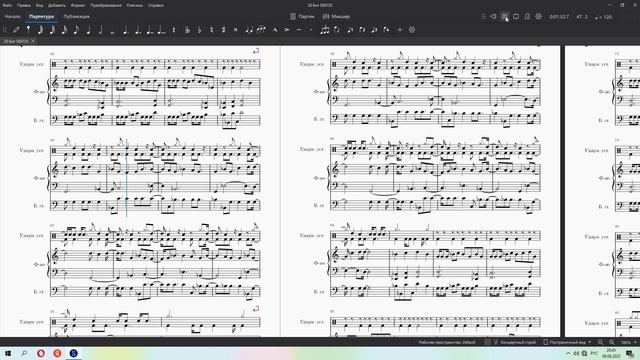
Task: Add marcato articulation
Action: pos(275,29)
